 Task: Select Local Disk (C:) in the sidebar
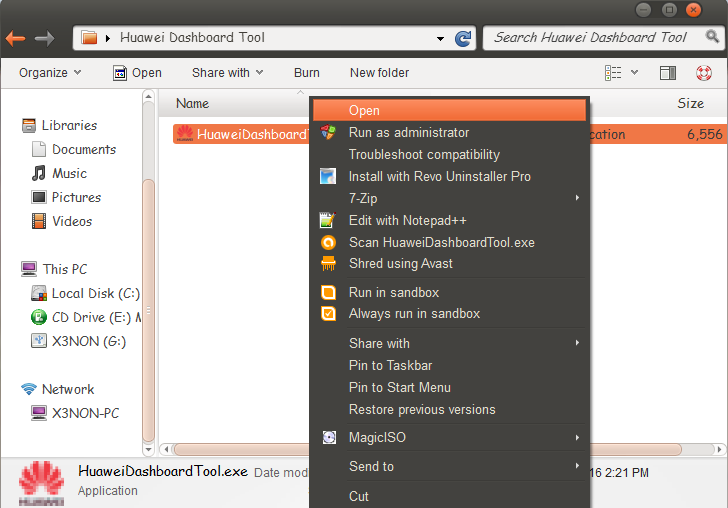click(x=95, y=293)
